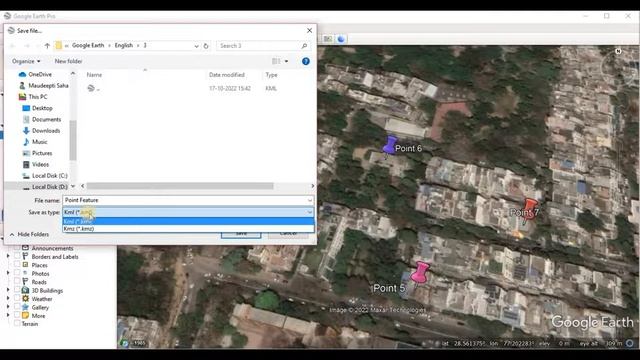The width and height of the screenshot is (640, 360).
Task: Open the view options dropdown arrow
Action: 286,61
